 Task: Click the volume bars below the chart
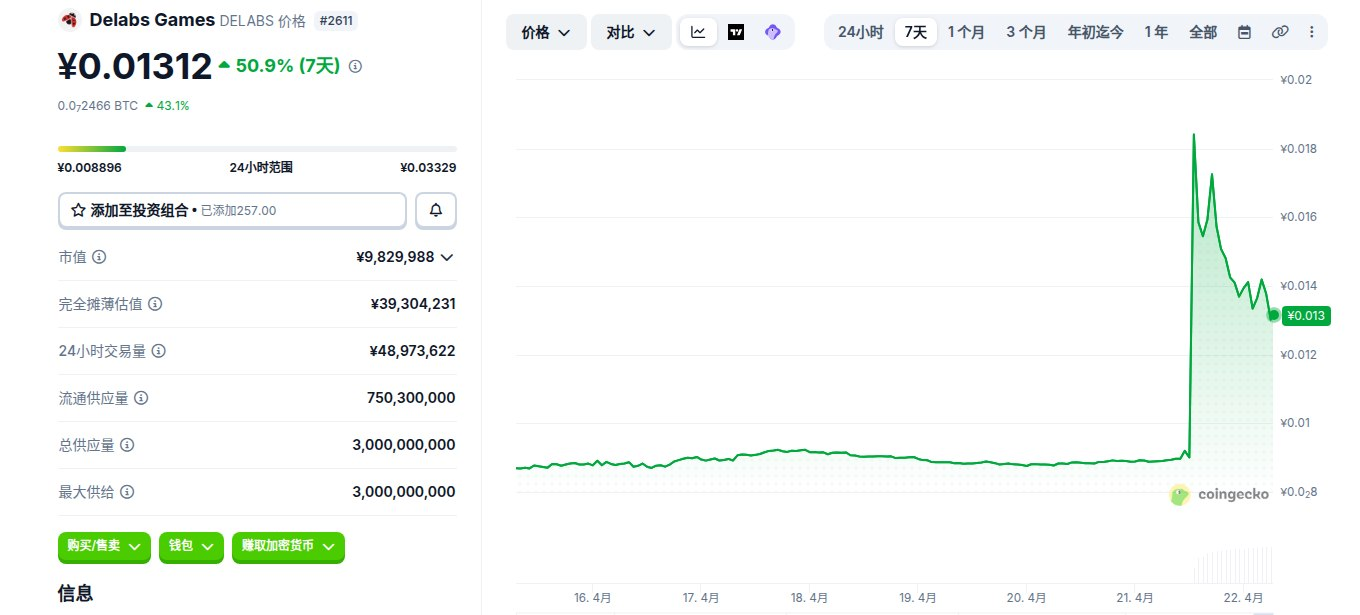[1234, 564]
